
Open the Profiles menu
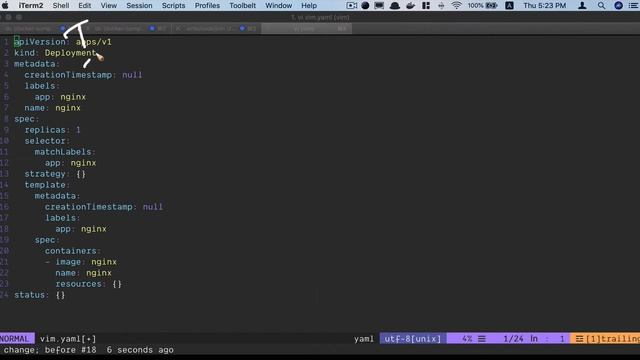click(207, 5)
